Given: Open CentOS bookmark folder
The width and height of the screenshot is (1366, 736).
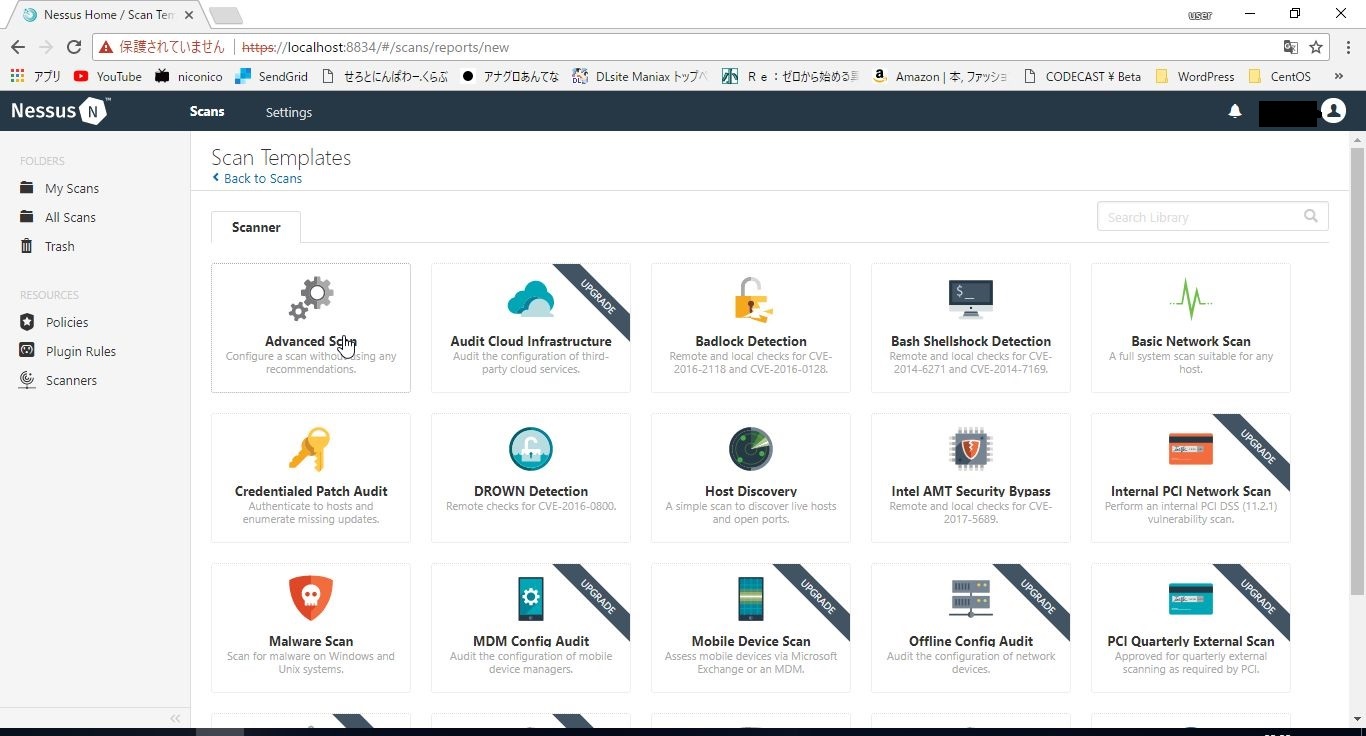Looking at the screenshot, I should (1280, 76).
